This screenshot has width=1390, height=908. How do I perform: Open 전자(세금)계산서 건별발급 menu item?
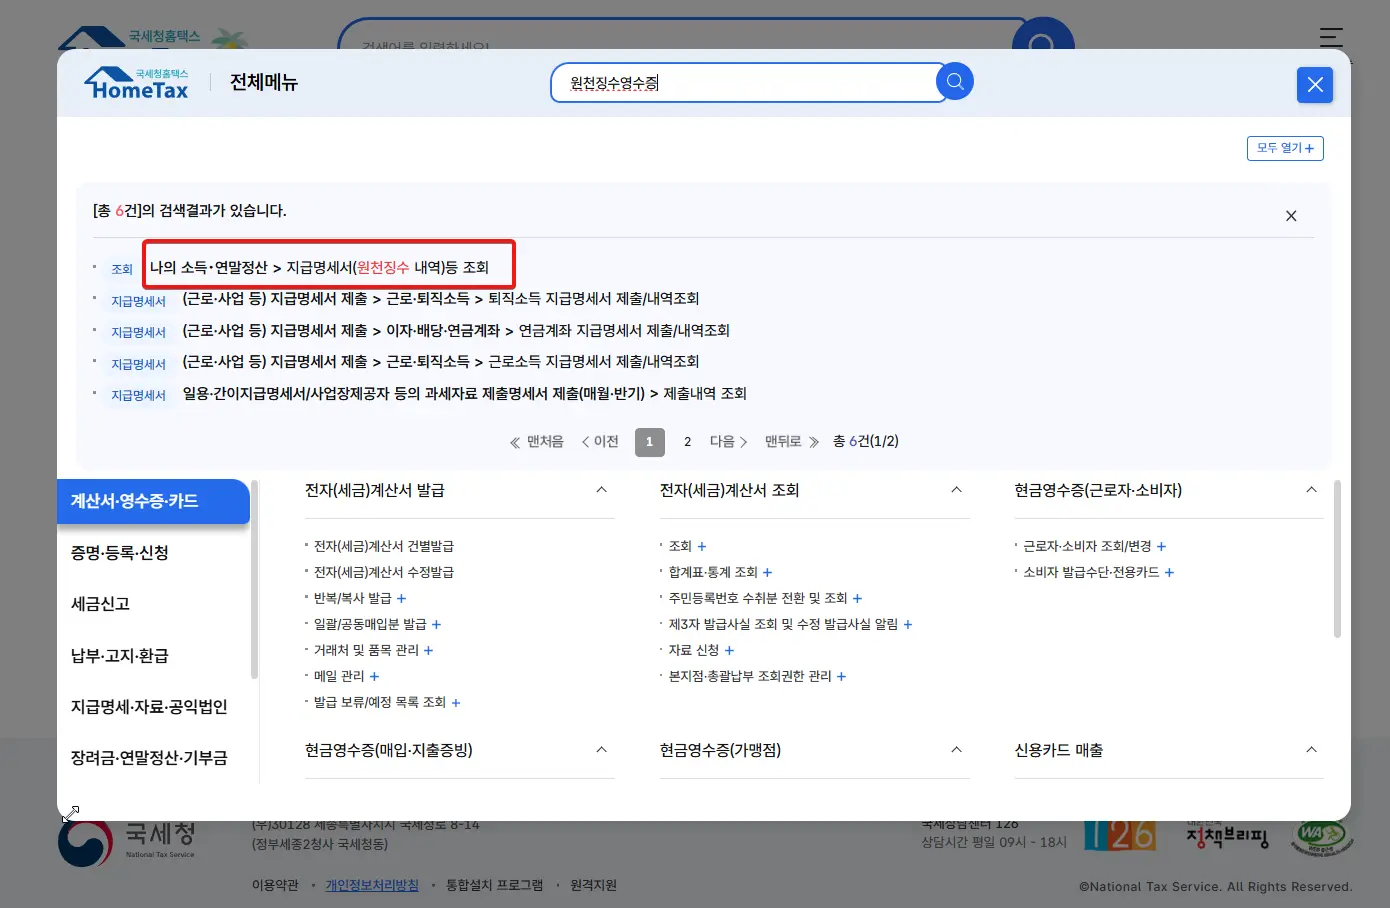click(x=384, y=546)
